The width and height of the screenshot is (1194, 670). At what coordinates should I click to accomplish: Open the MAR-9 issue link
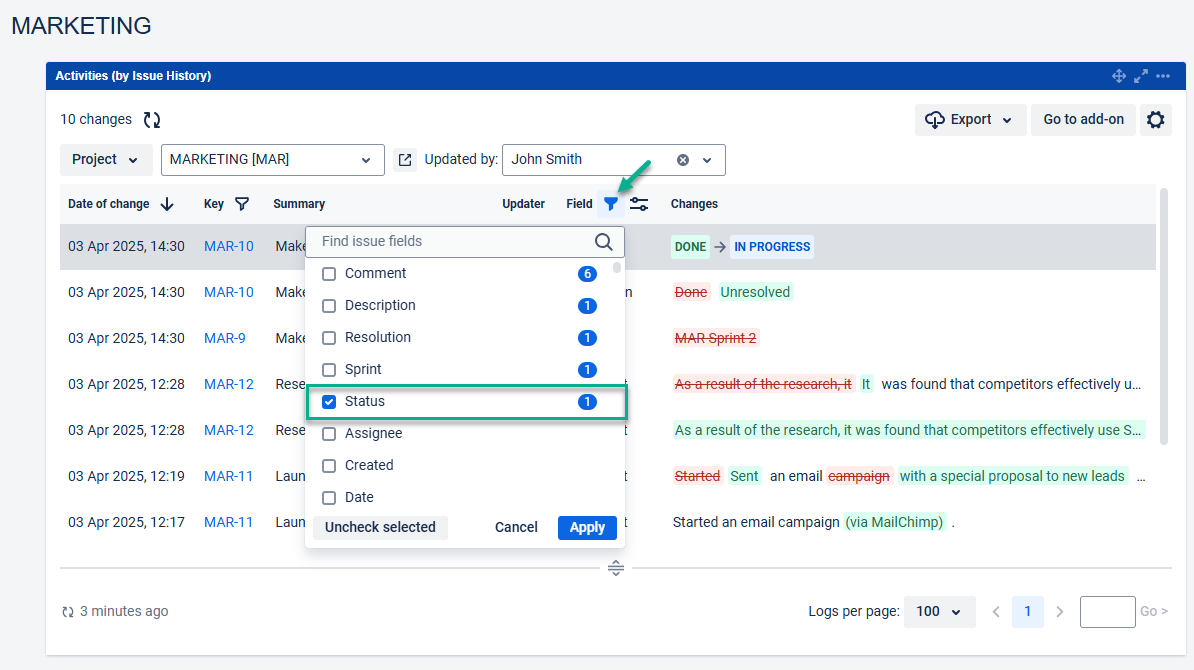(224, 338)
